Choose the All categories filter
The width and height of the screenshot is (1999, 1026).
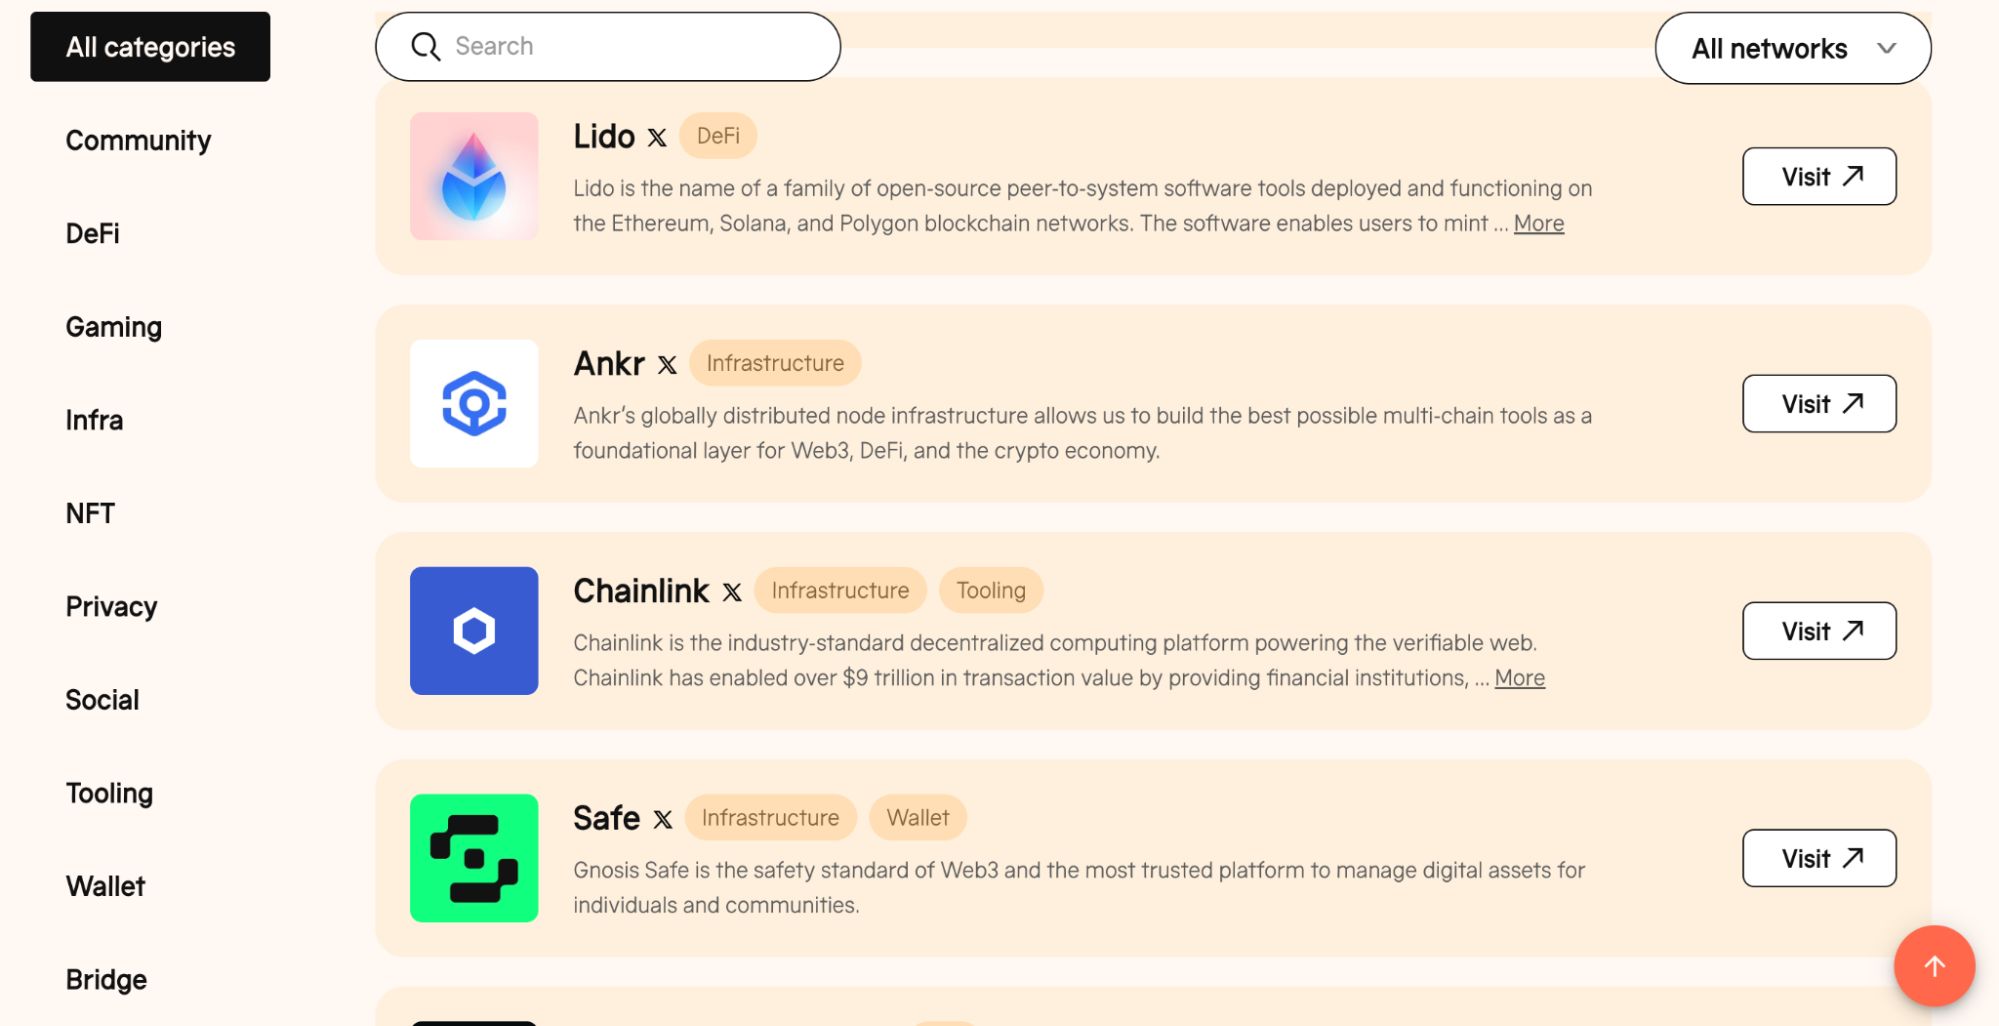point(150,47)
